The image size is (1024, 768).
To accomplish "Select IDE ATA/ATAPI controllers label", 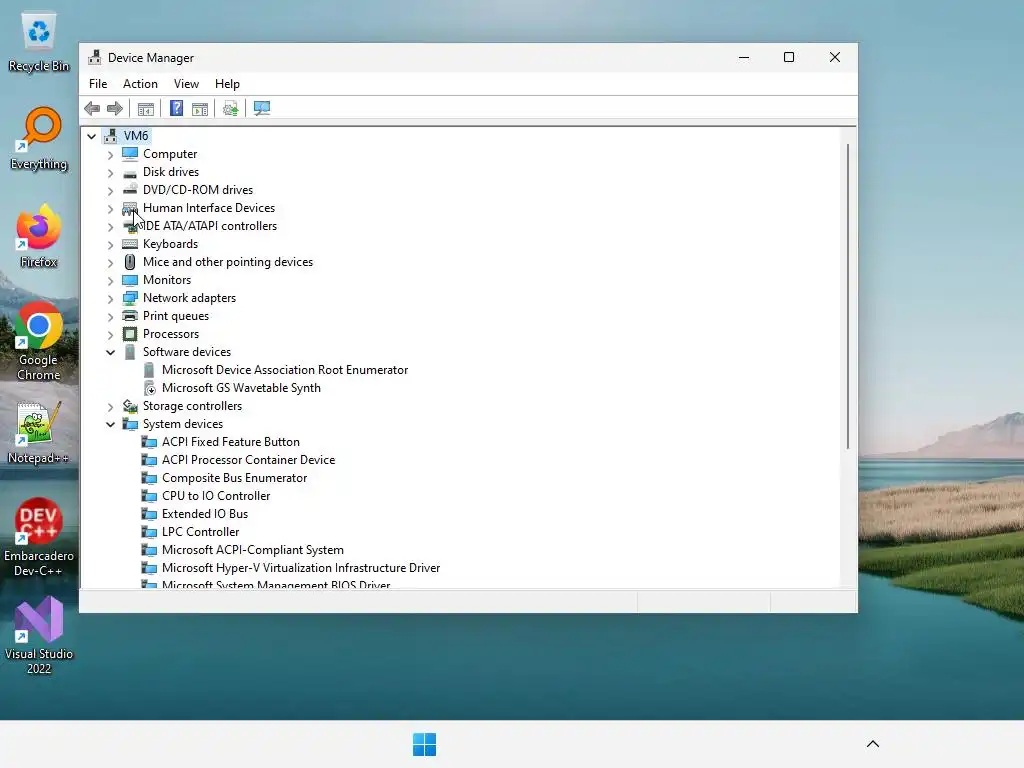I will tap(210, 226).
